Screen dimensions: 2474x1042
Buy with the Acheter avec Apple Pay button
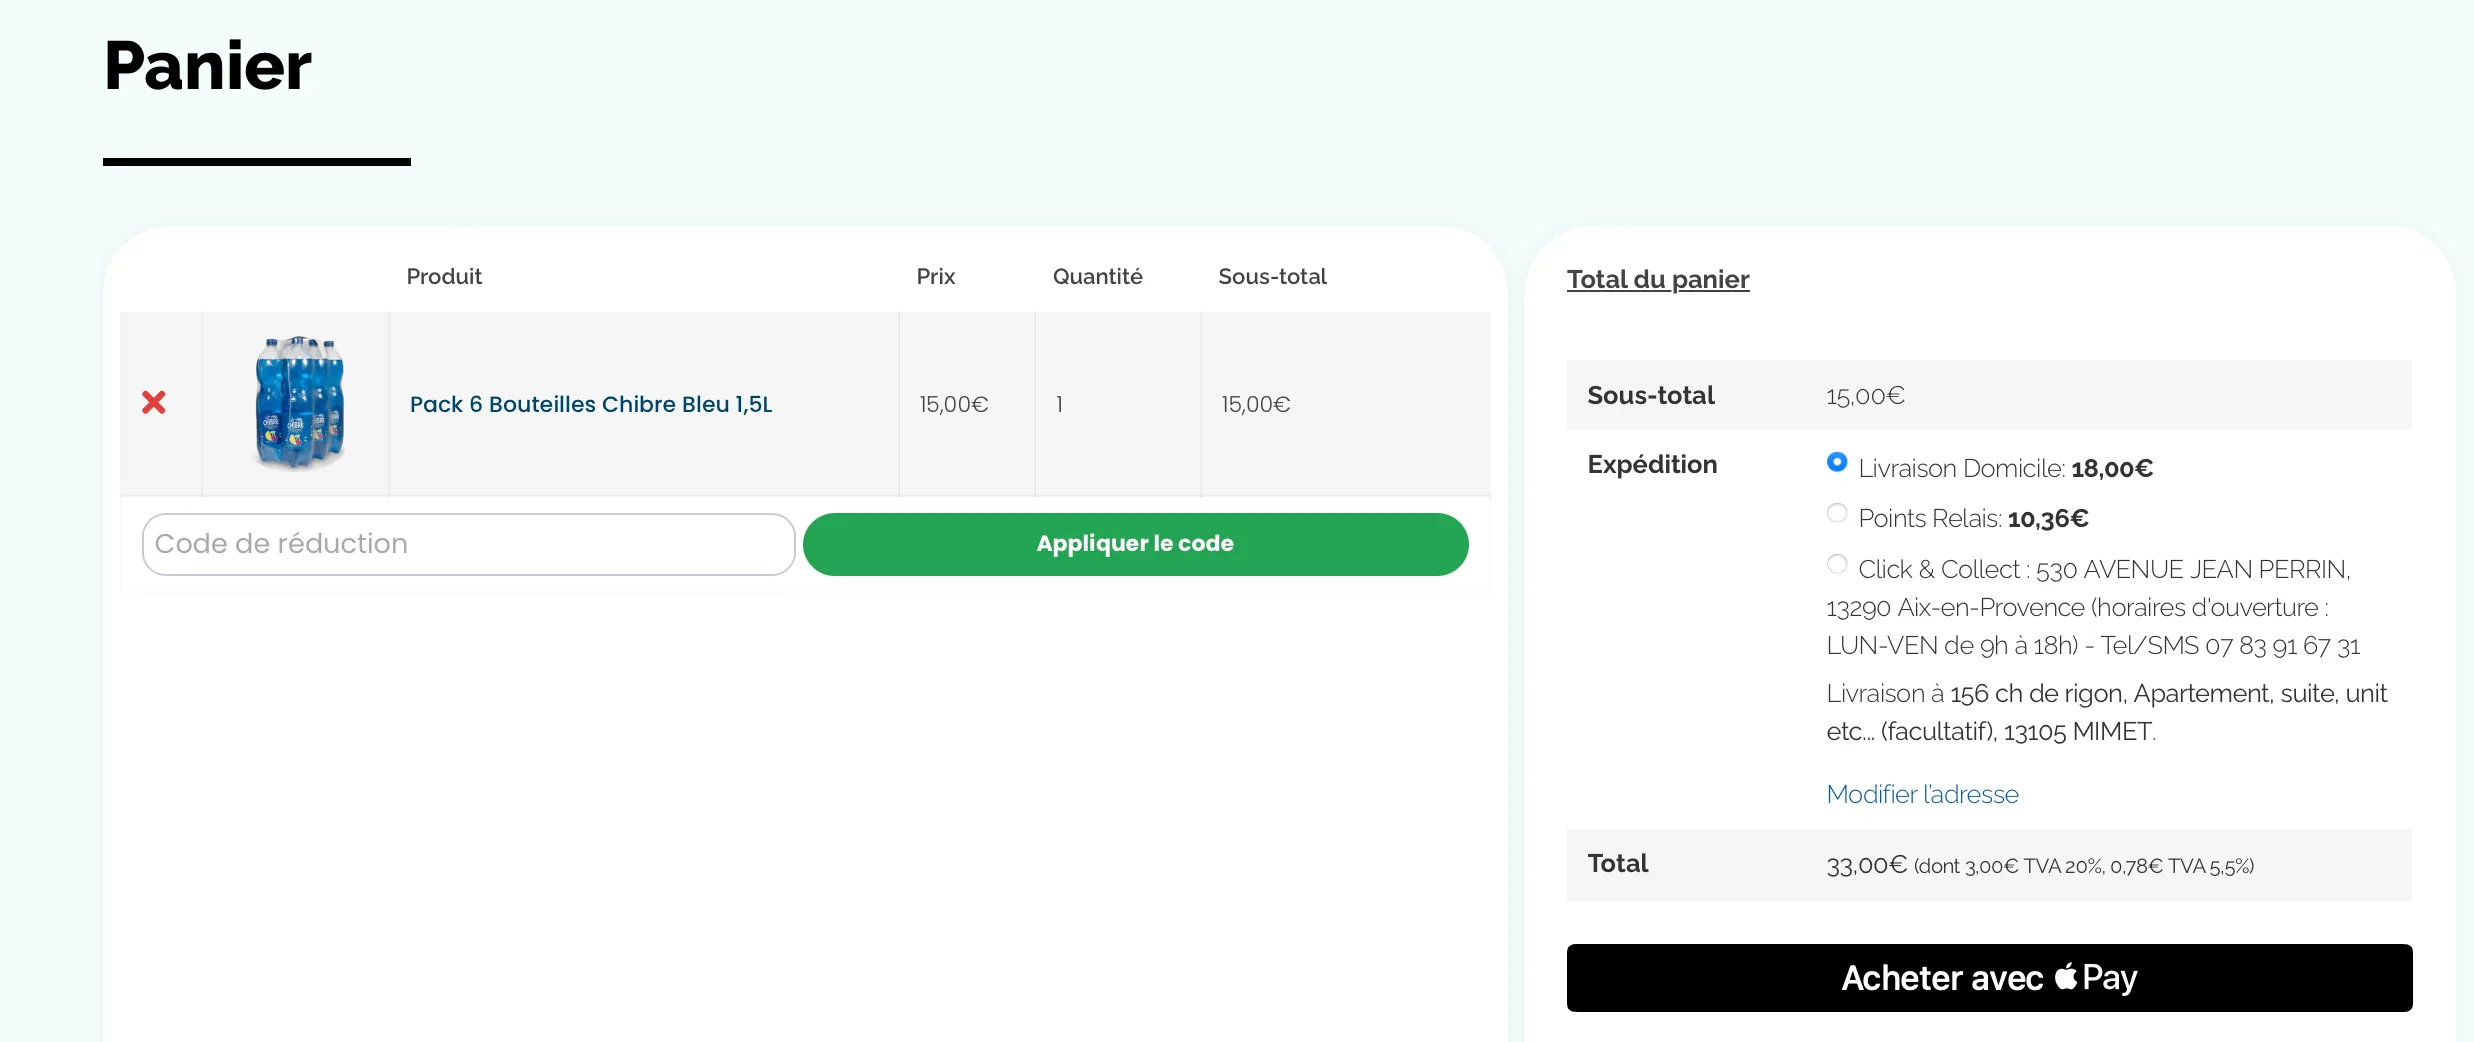(x=1989, y=978)
